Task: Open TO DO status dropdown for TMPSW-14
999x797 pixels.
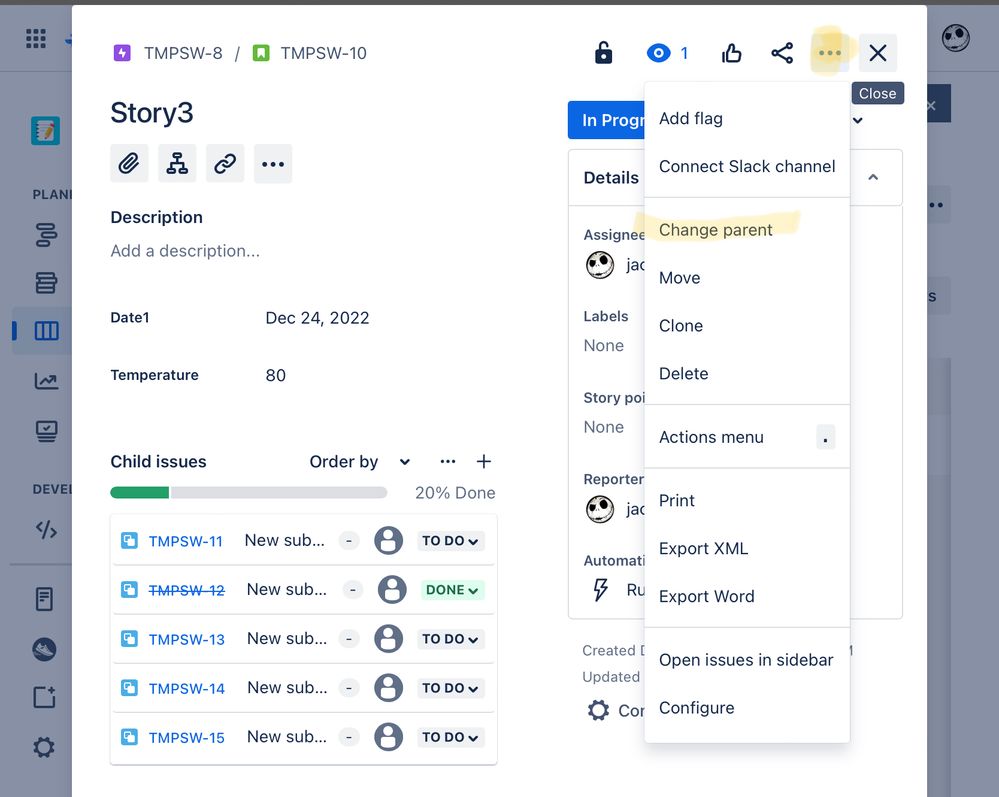Action: 450,688
